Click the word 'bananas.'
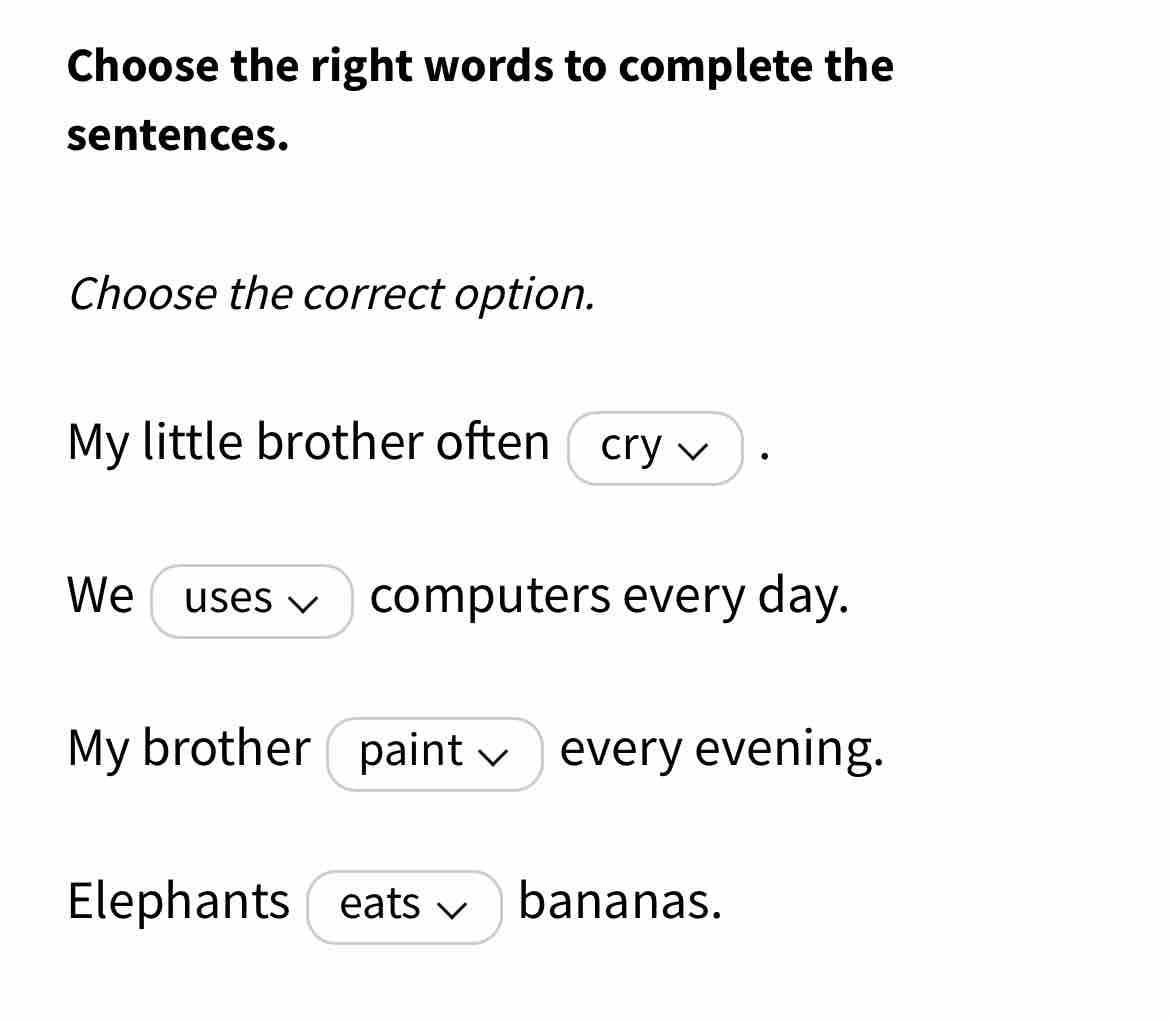This screenshot has height=1022, width=1170. 620,903
